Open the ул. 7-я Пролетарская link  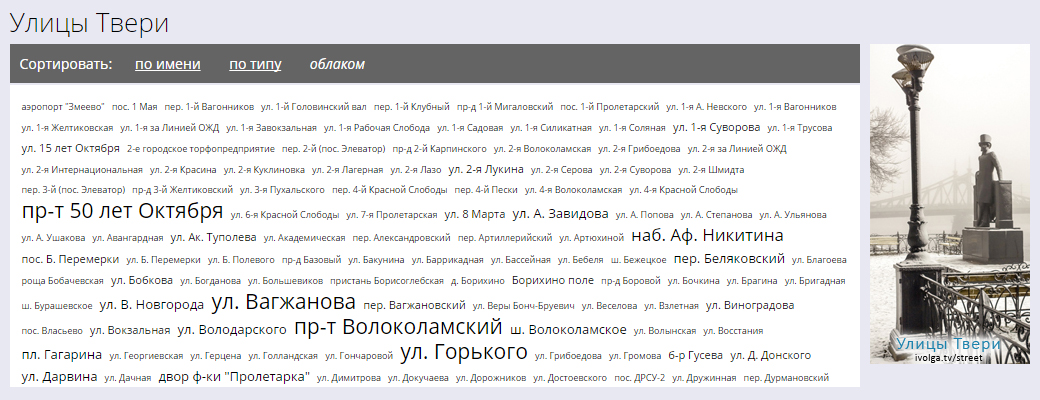tap(392, 215)
